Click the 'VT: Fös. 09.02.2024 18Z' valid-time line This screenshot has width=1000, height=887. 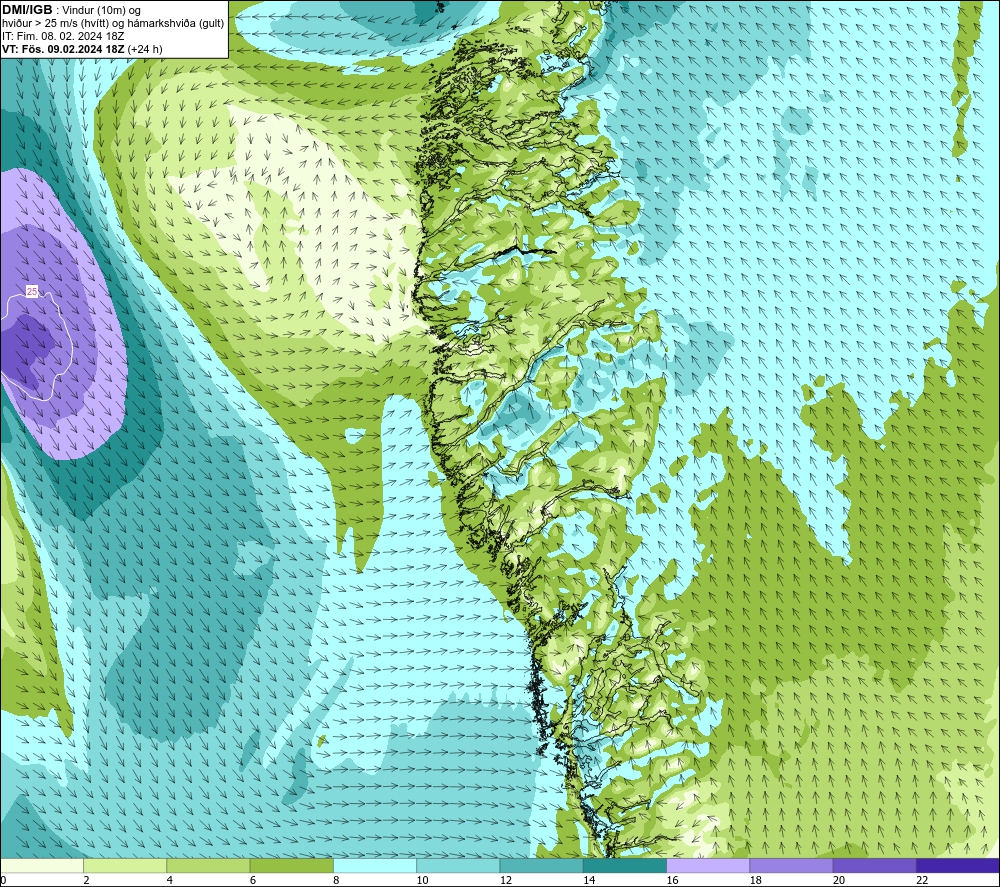(x=63, y=49)
